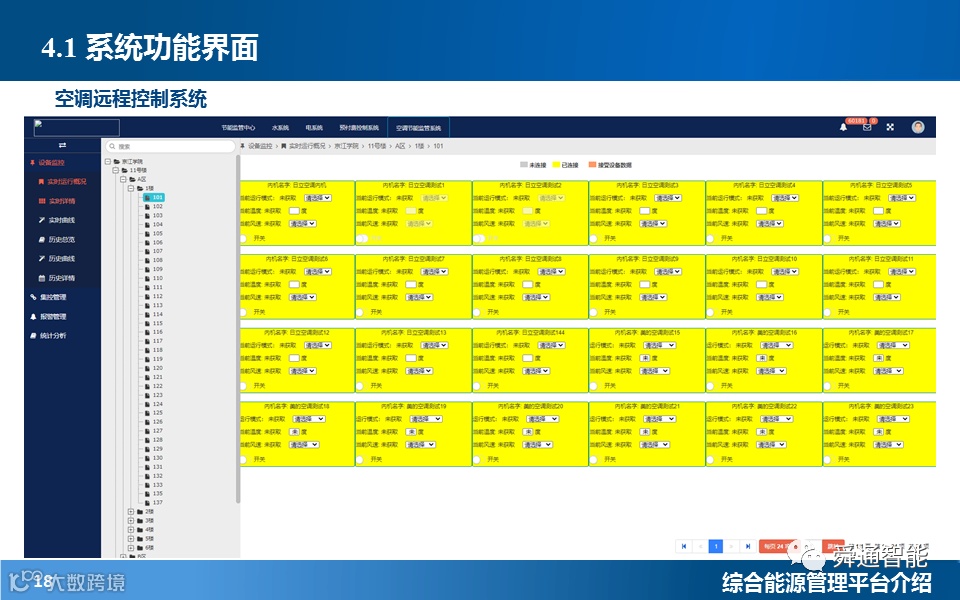This screenshot has height=600, width=960.
Task: Click 未连接 gray legend swatch
Action: tap(523, 165)
